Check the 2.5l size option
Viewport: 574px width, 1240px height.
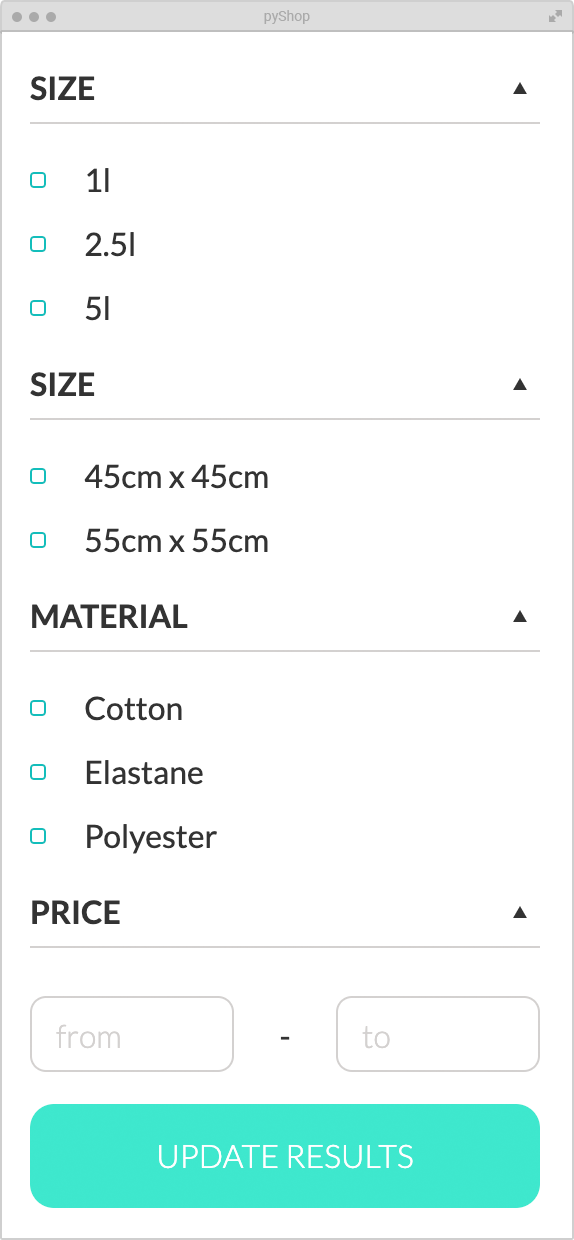(x=38, y=244)
